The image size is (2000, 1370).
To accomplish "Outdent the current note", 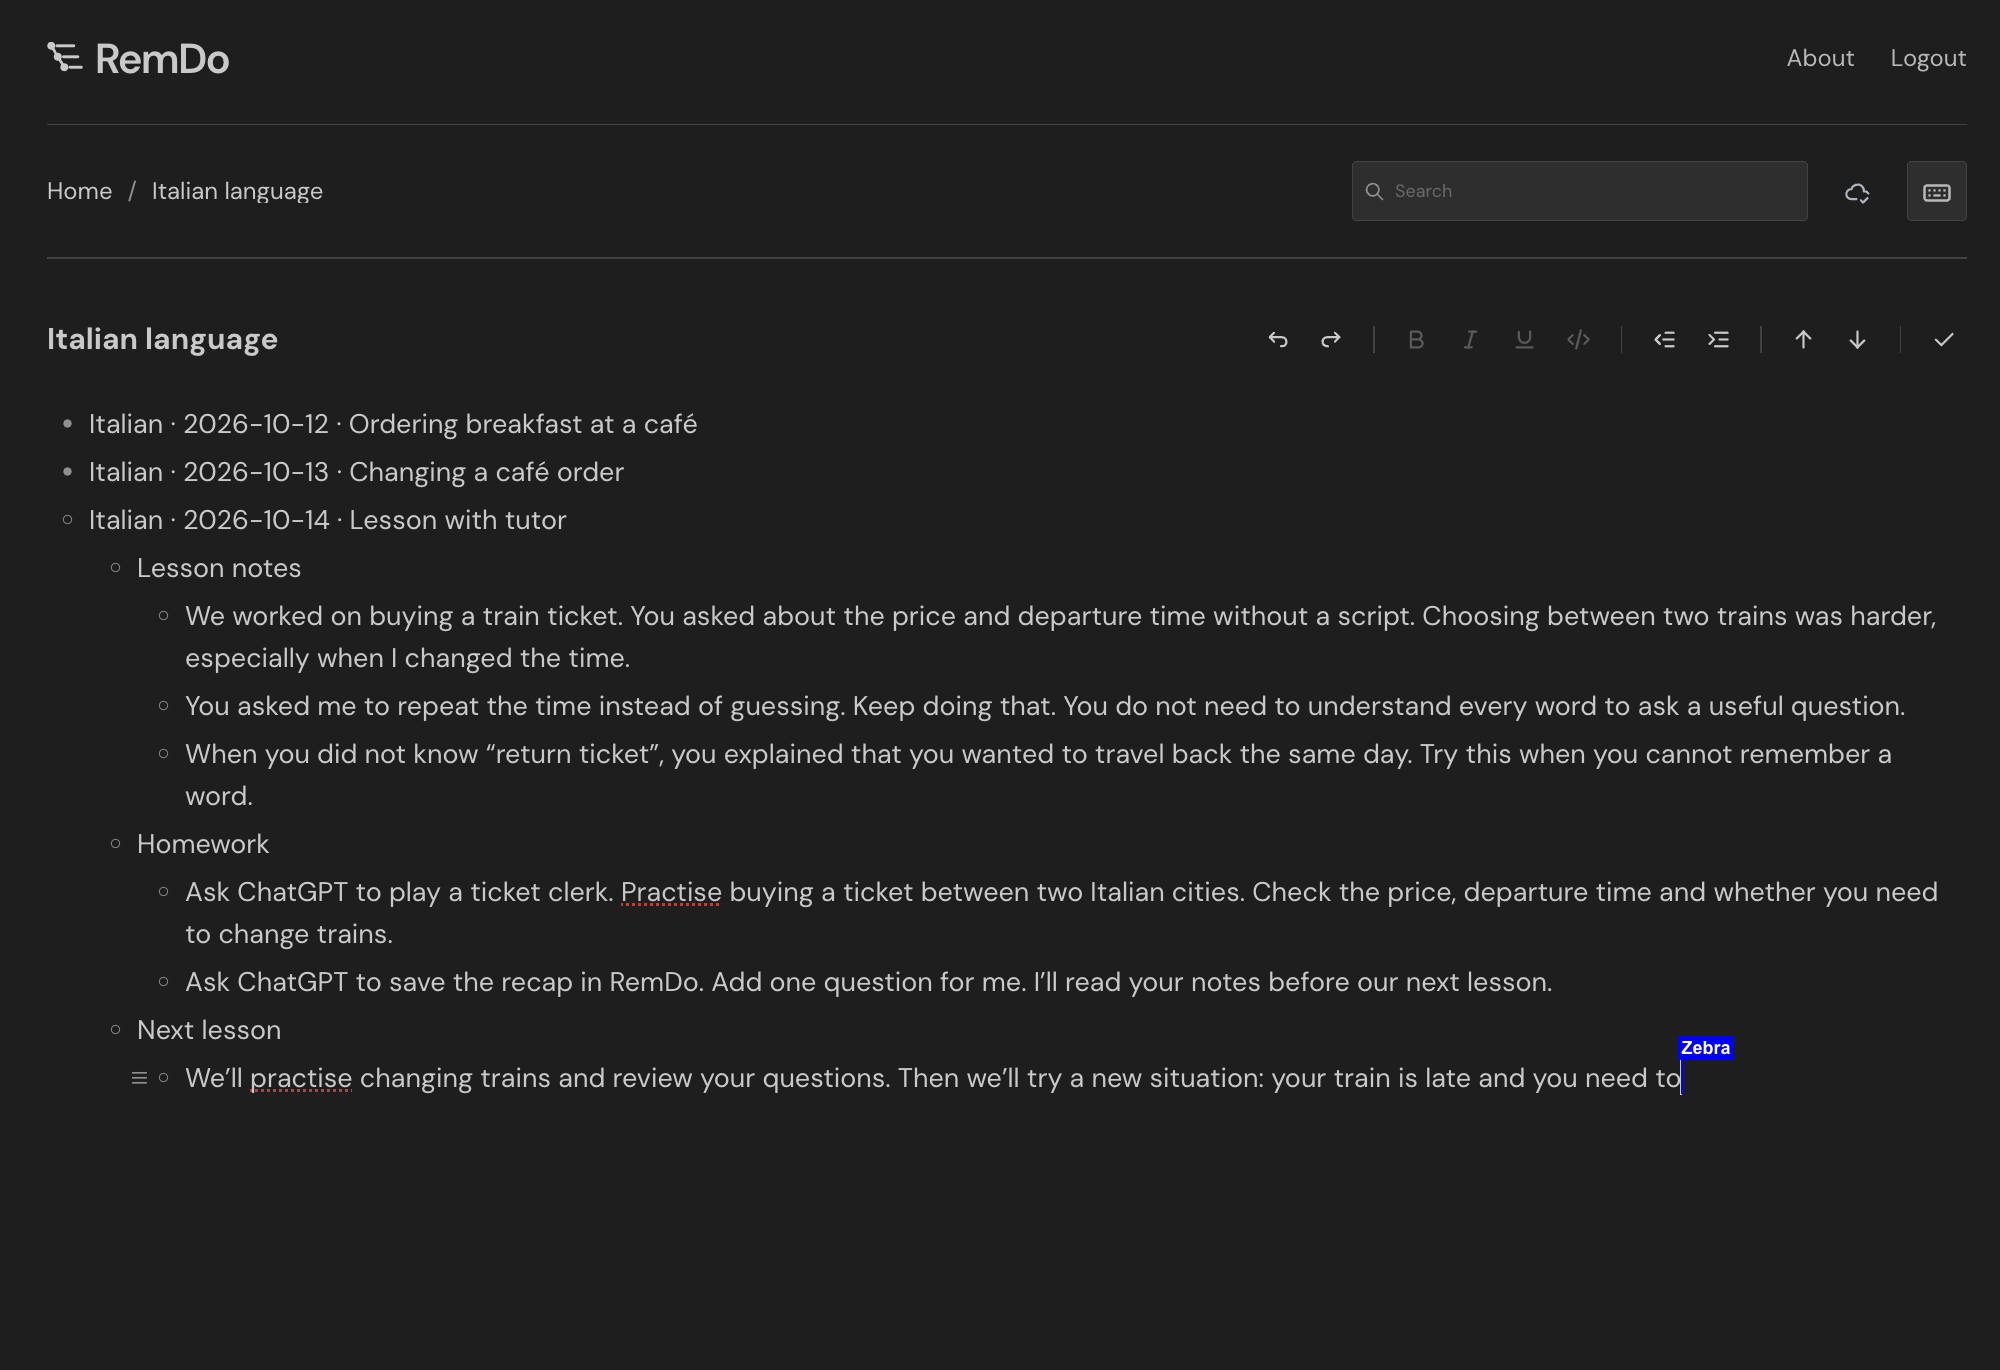I will 1664,340.
